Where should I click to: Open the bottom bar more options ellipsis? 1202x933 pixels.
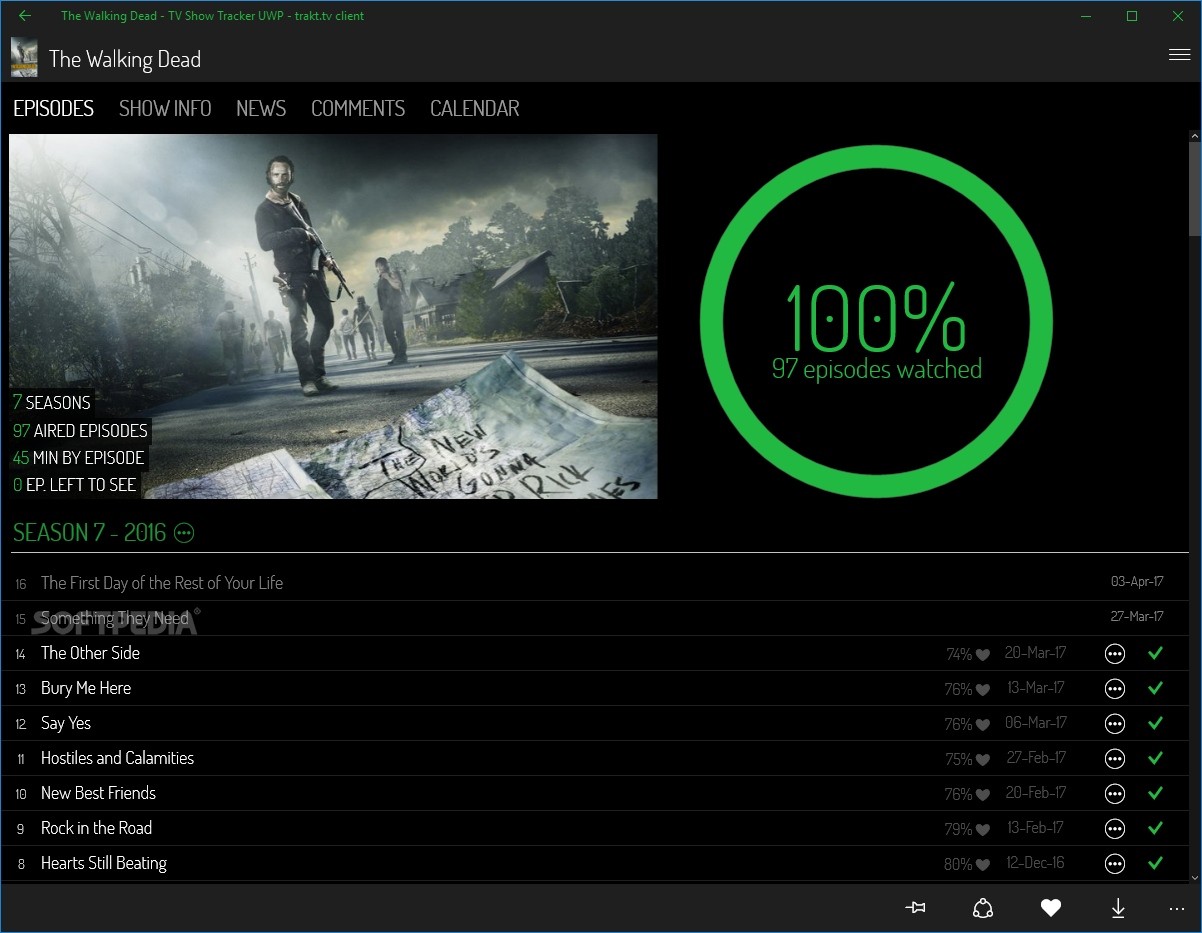[1177, 908]
